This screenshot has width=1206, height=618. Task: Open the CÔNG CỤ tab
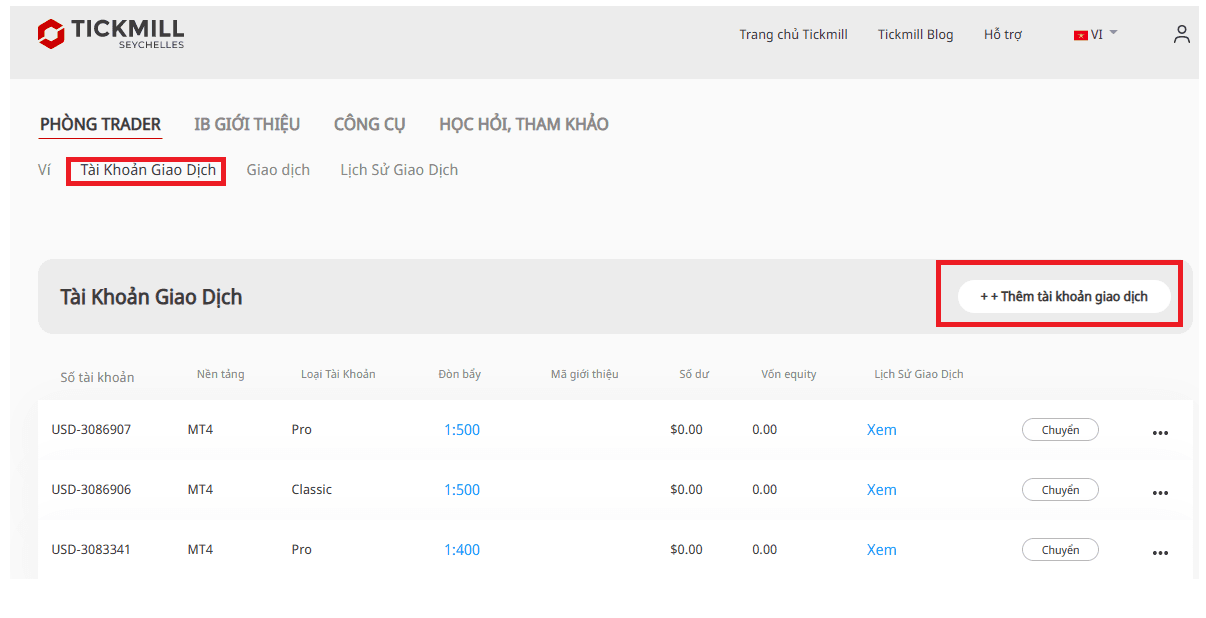point(370,124)
